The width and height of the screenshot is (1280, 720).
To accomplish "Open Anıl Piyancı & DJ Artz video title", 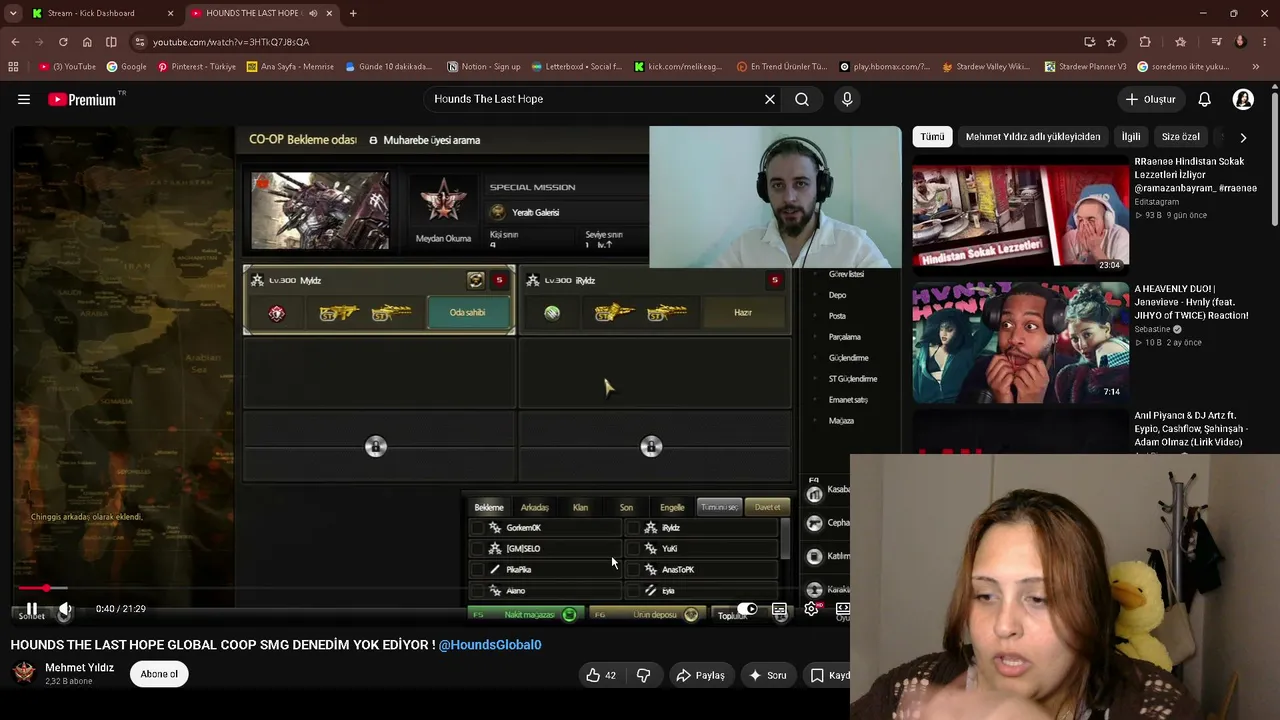I will pyautogui.click(x=1191, y=429).
